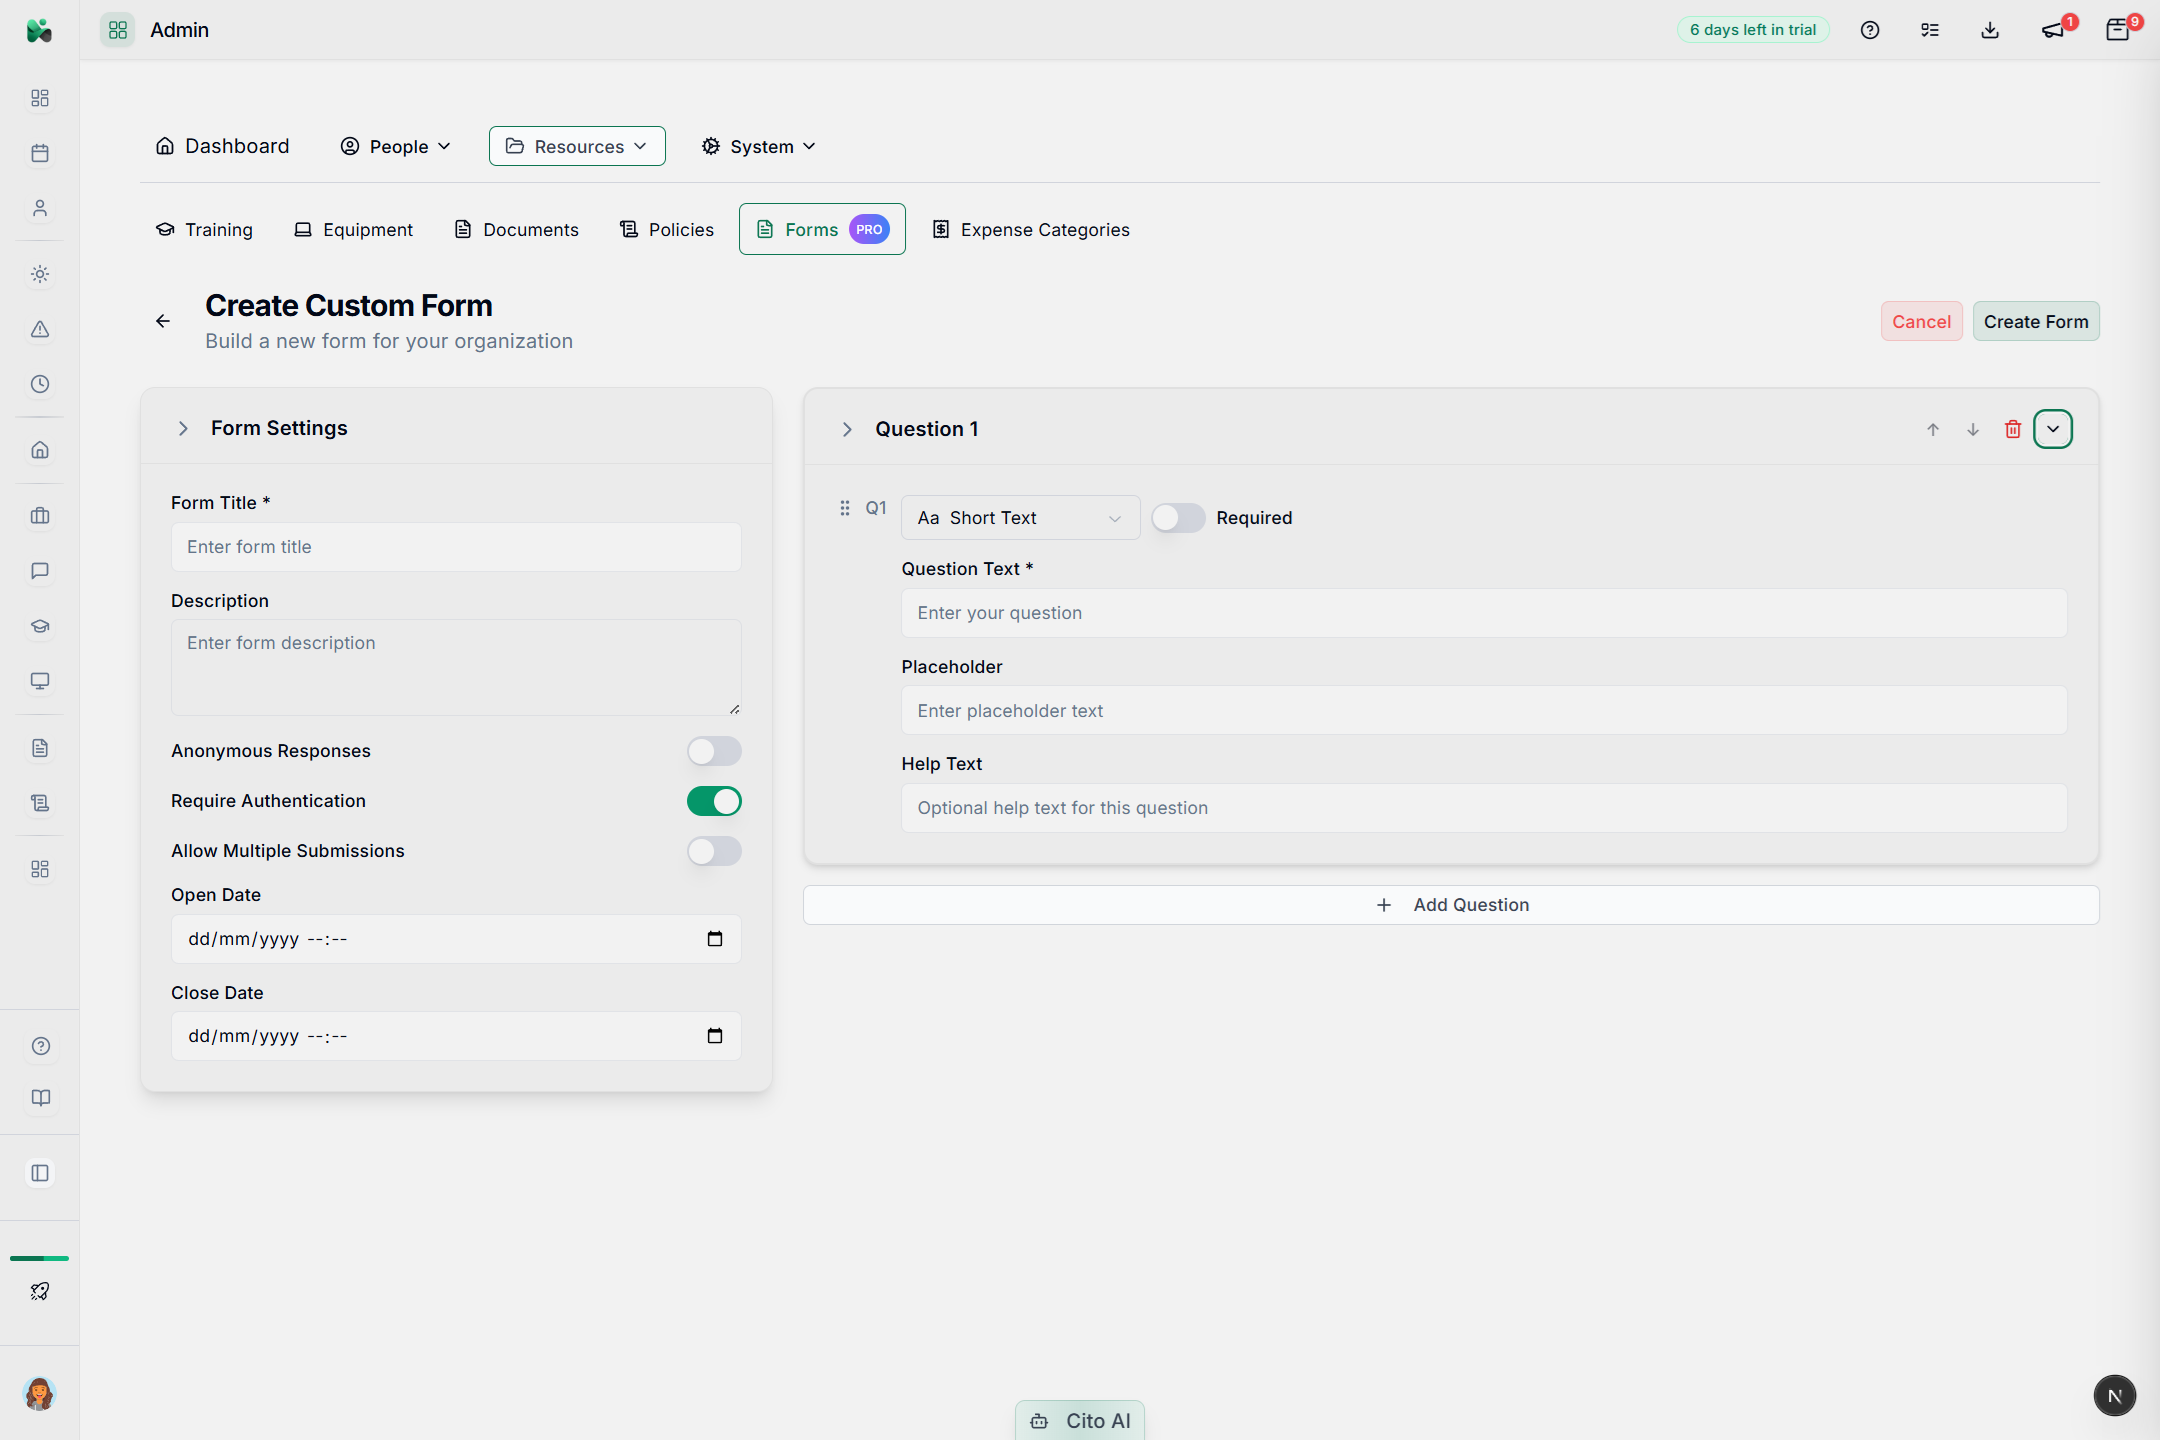This screenshot has height=1440, width=2160.
Task: Turn on the Required toggle for Q1
Action: coord(1178,517)
